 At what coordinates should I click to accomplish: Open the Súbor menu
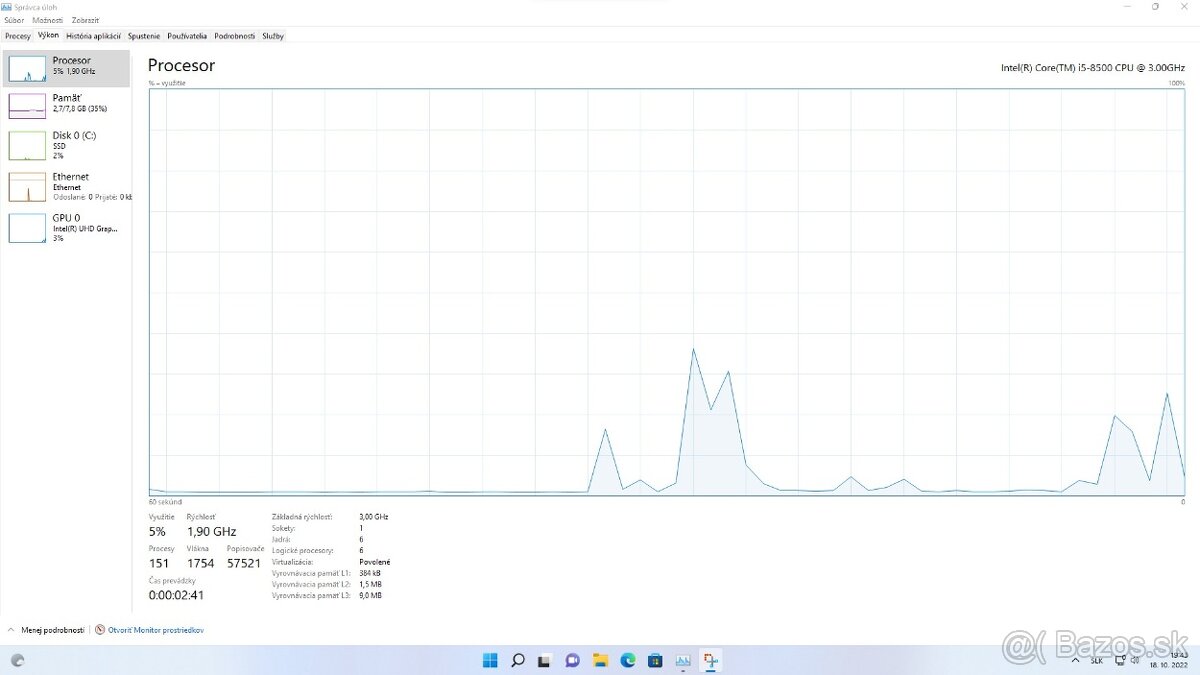[x=14, y=20]
